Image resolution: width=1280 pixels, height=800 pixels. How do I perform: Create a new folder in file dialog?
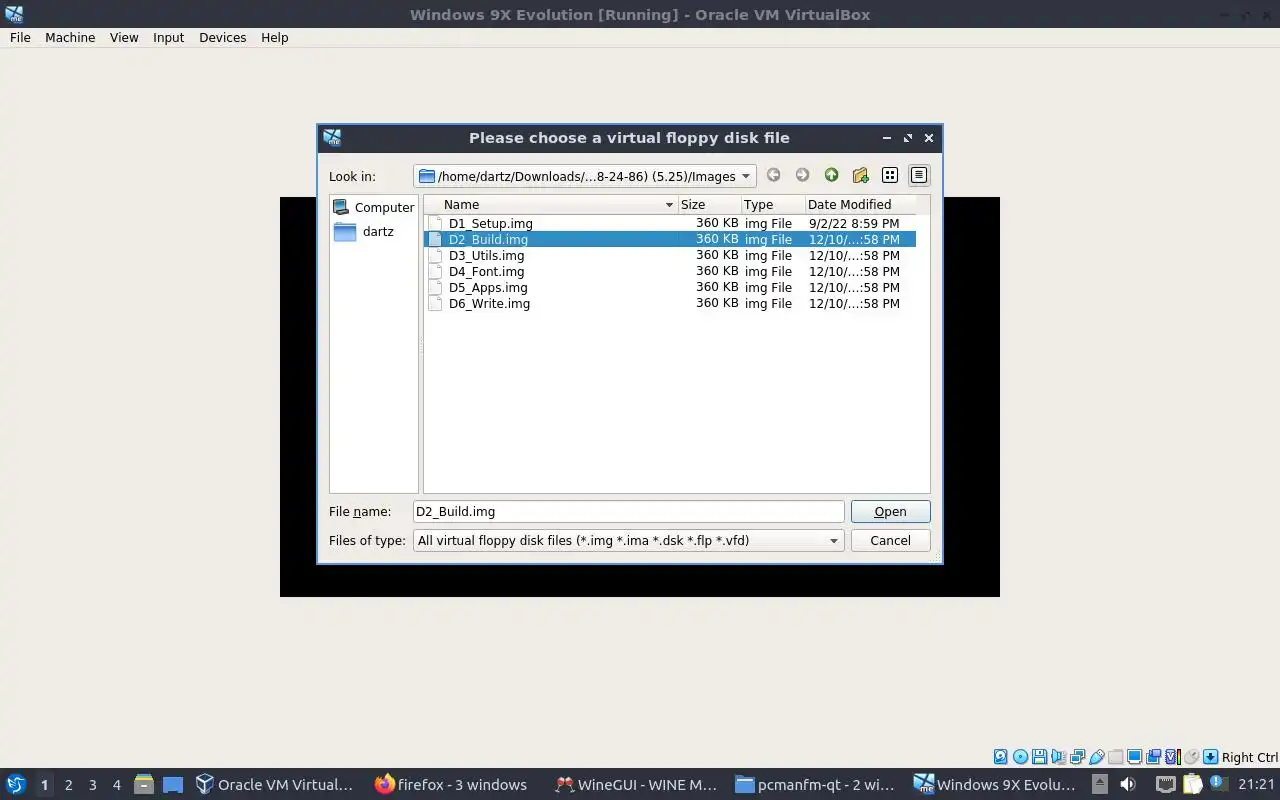[860, 175]
